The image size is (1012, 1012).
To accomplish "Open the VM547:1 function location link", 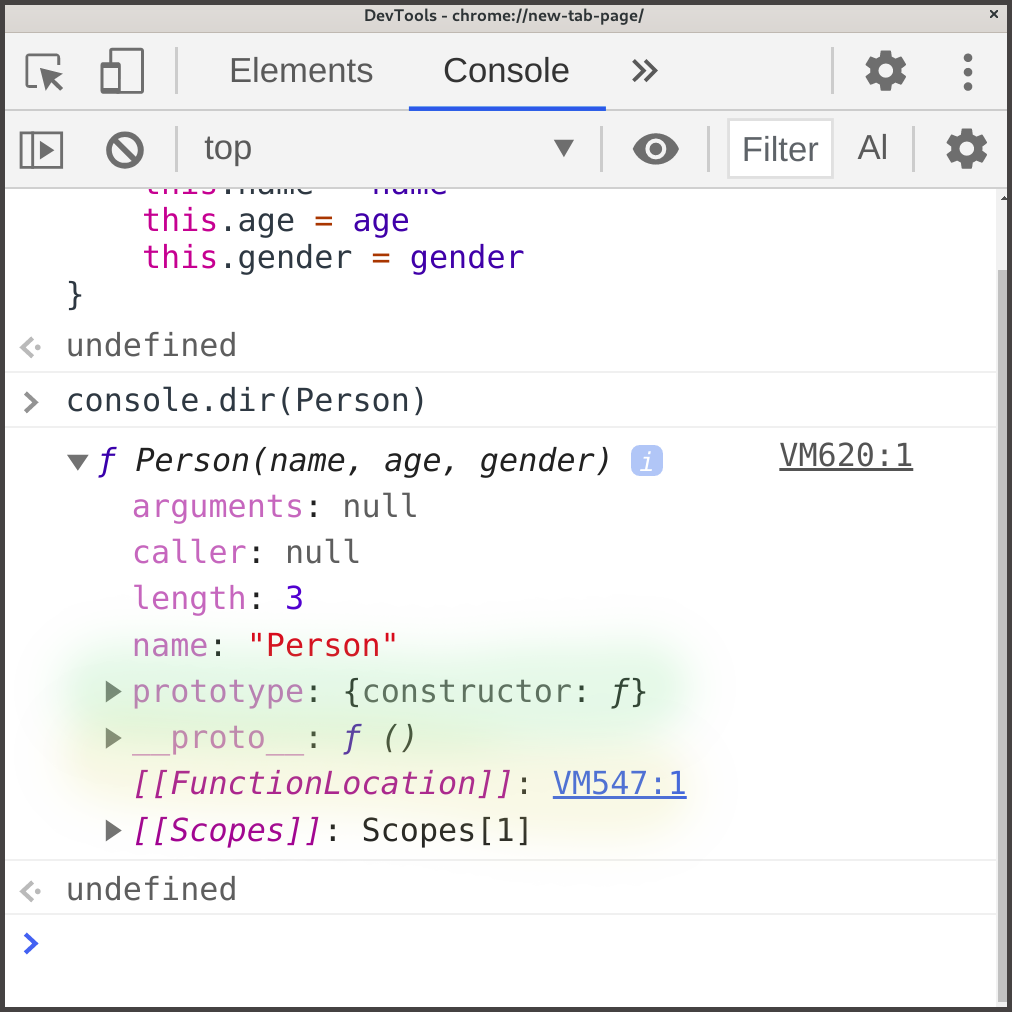I will click(x=619, y=784).
